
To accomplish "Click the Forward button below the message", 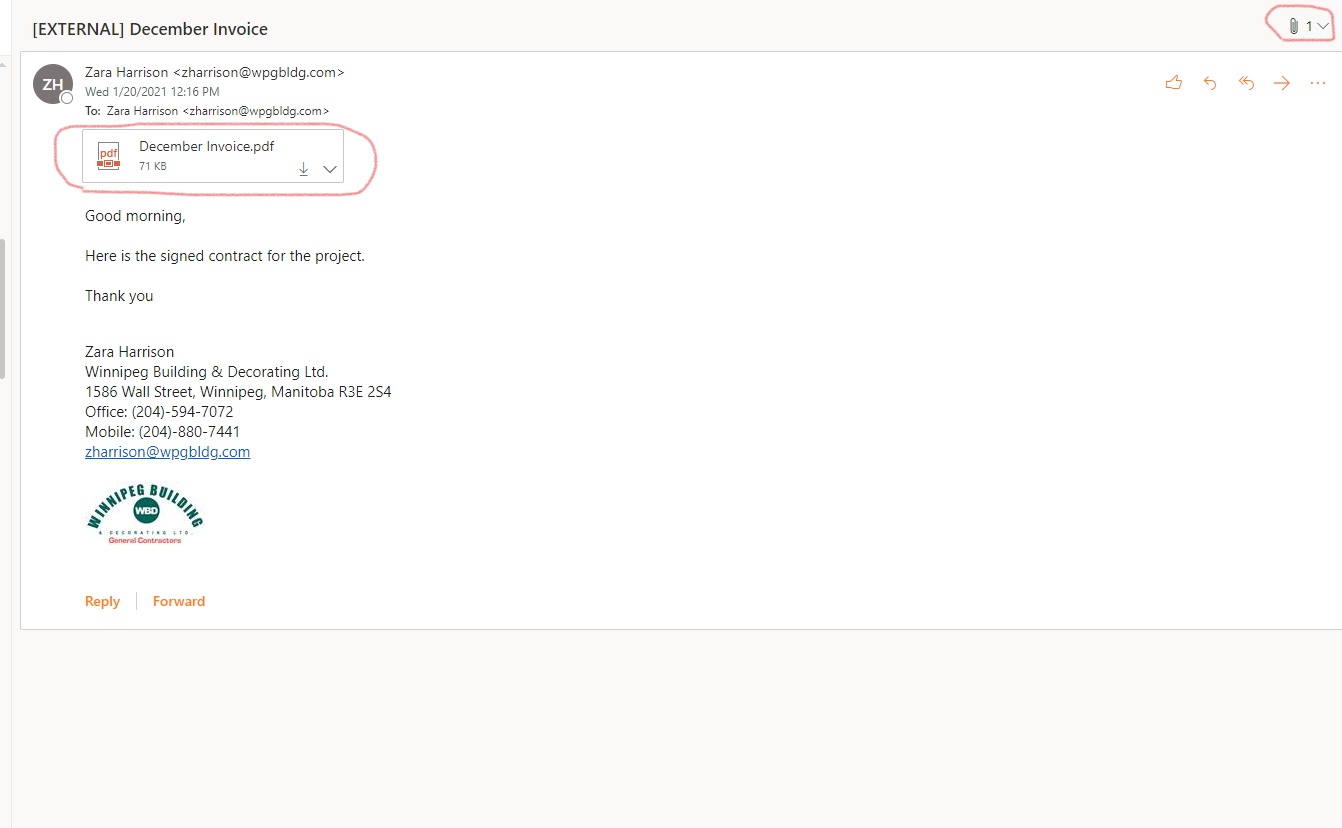I will pyautogui.click(x=179, y=601).
